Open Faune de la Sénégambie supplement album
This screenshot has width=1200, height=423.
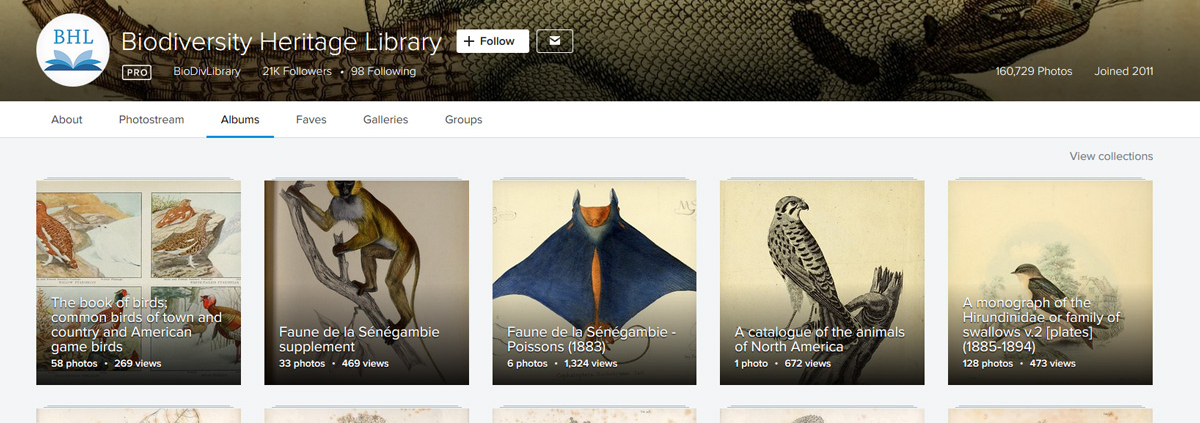pyautogui.click(x=366, y=282)
